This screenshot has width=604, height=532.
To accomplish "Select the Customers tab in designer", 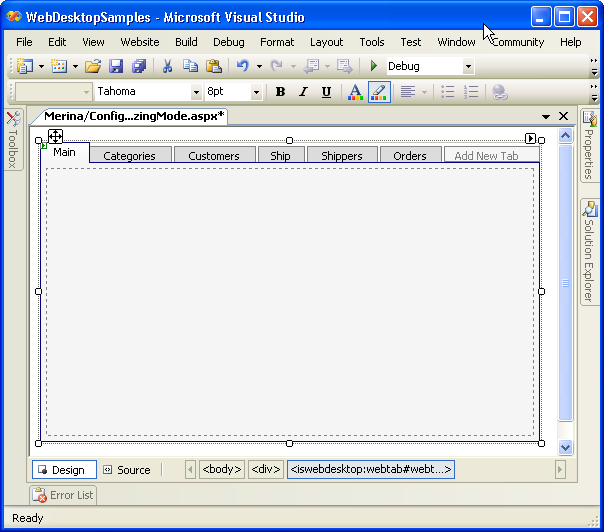I will pyautogui.click(x=214, y=156).
